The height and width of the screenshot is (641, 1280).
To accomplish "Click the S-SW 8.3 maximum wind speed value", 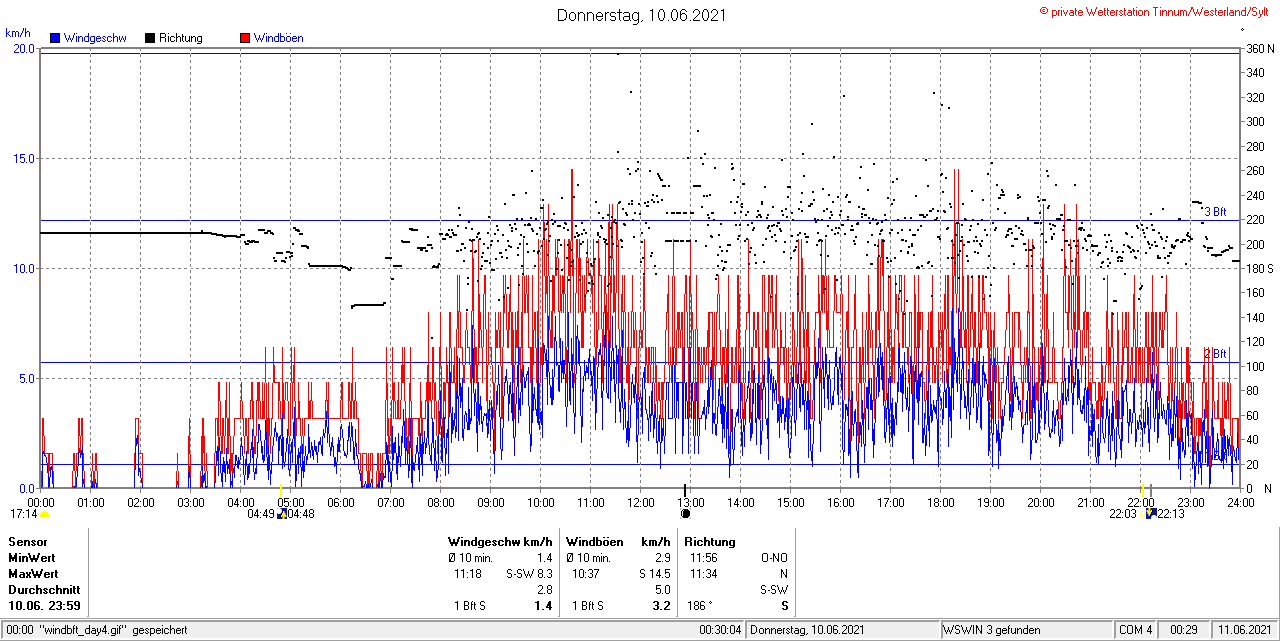I will click(x=530, y=574).
